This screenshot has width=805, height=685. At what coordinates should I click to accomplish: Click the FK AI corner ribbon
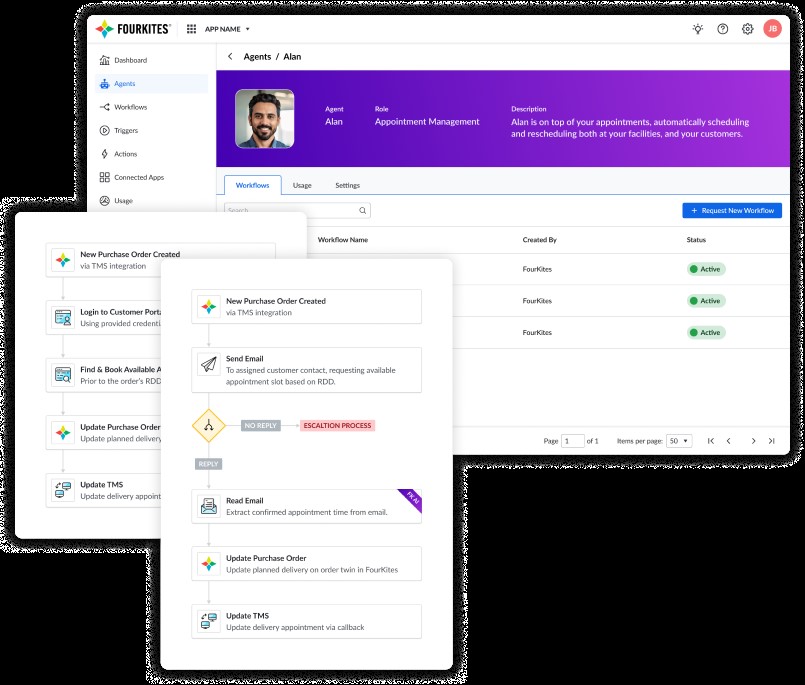[x=412, y=499]
